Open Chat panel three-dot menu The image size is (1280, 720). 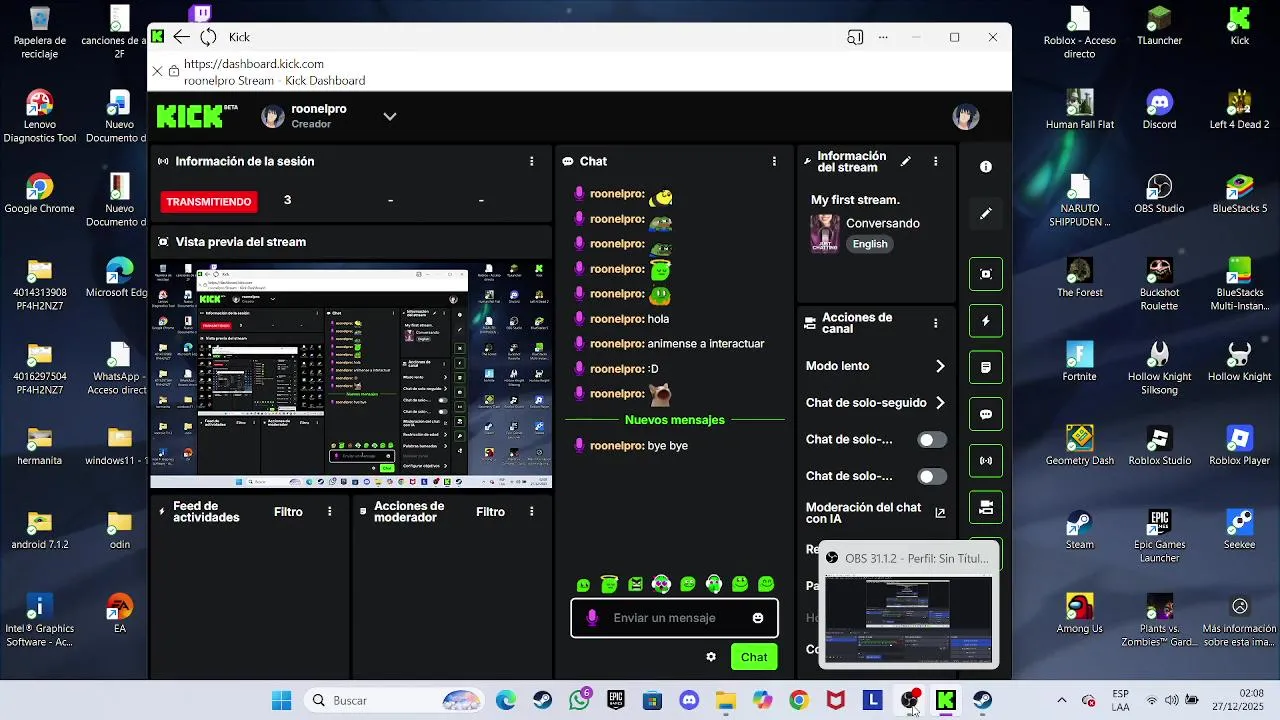774,161
